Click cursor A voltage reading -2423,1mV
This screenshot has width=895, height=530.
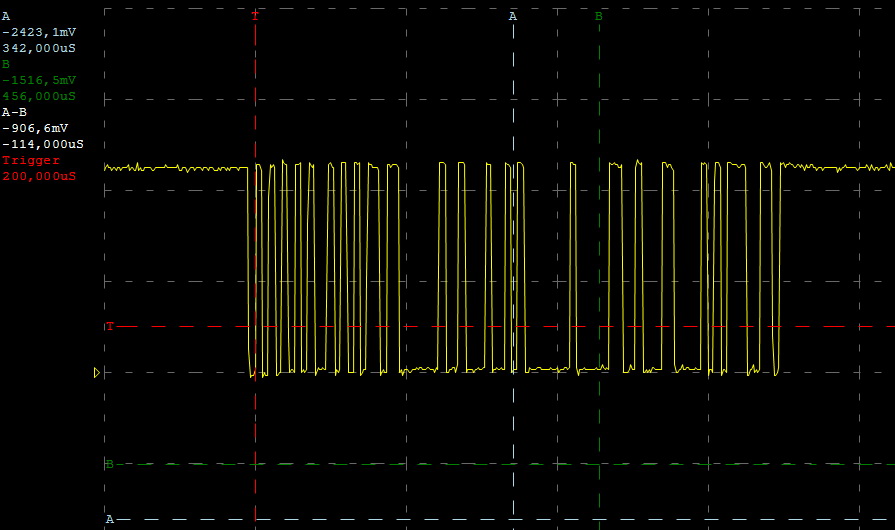point(39,33)
